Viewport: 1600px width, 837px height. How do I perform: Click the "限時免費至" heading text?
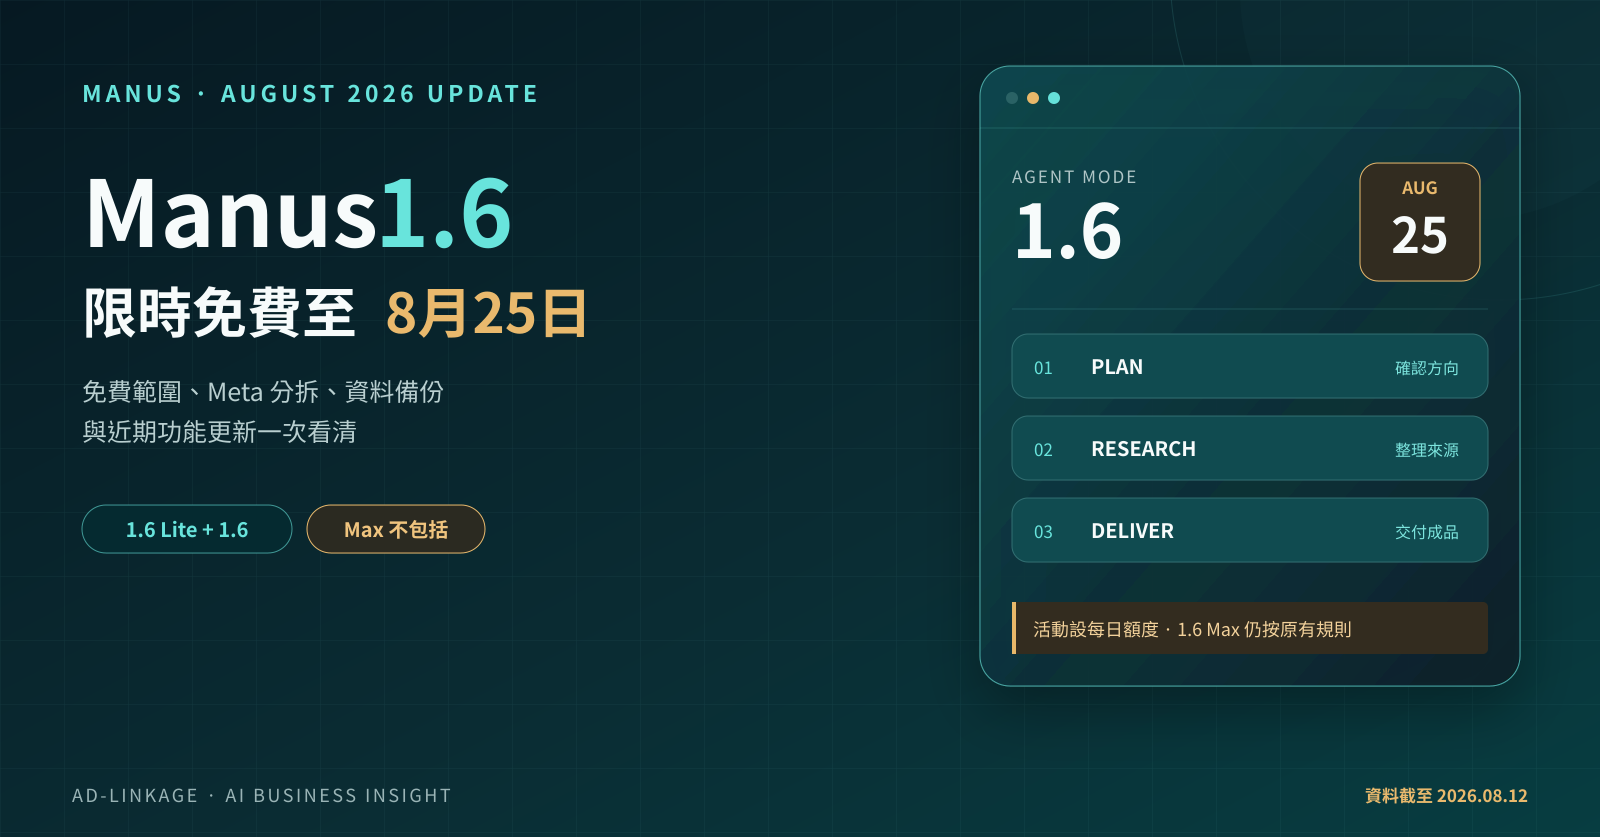tap(220, 313)
